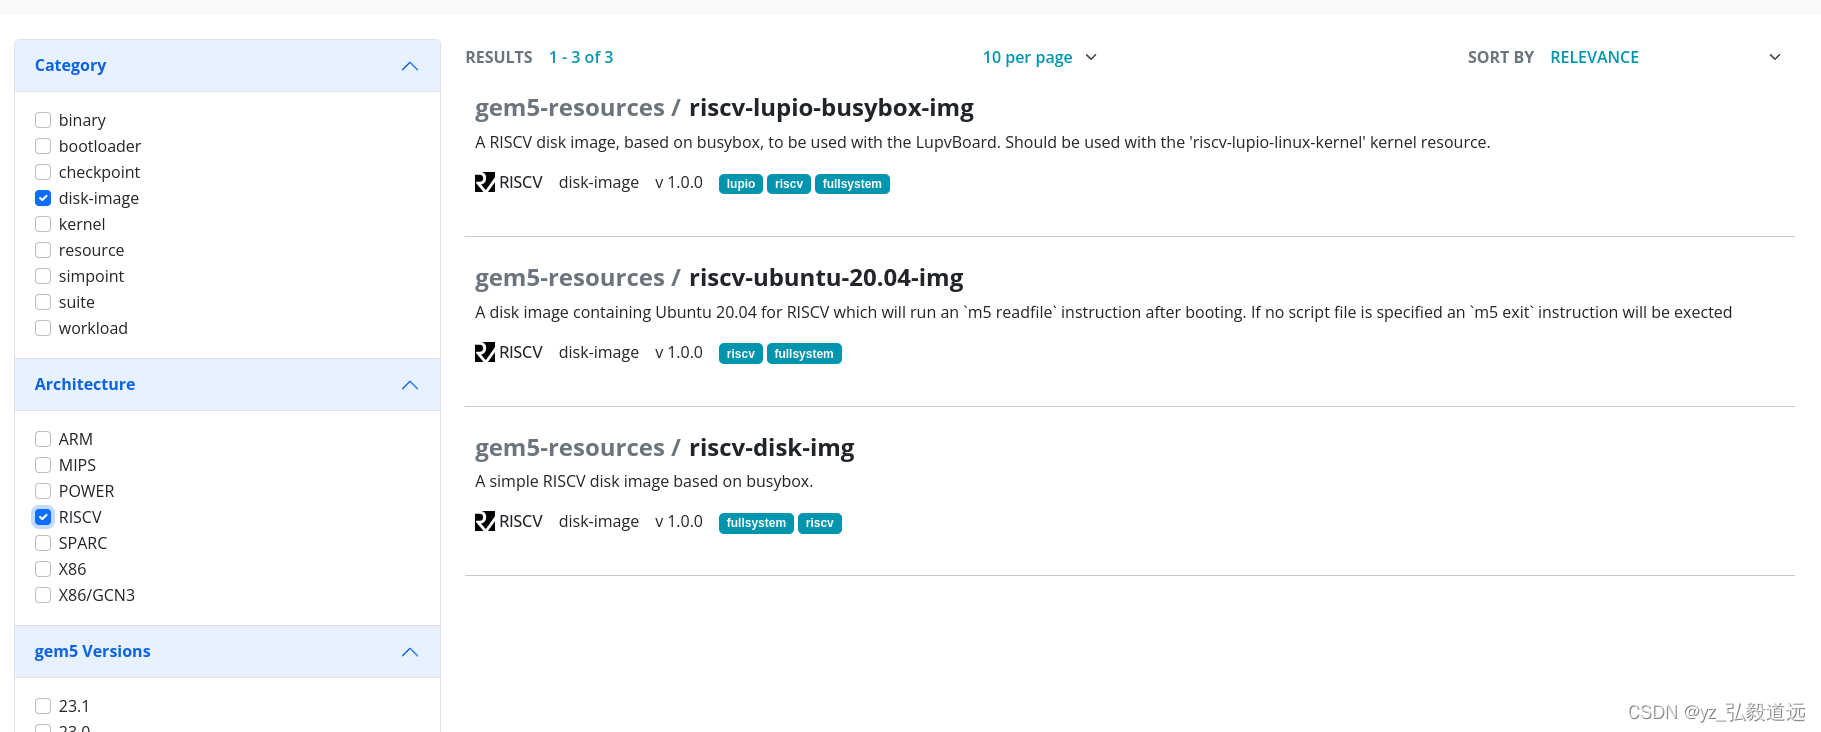Viewport: 1821px width, 732px height.
Task: Enable the simpoint category filter
Action: 43,276
